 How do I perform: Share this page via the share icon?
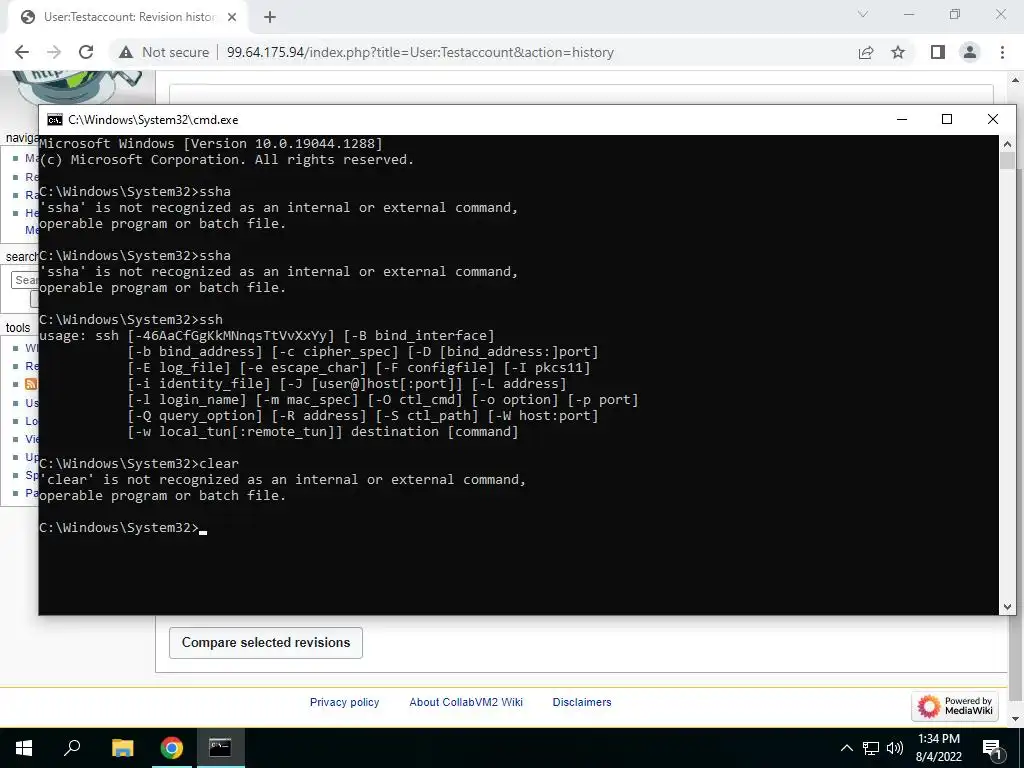point(866,52)
